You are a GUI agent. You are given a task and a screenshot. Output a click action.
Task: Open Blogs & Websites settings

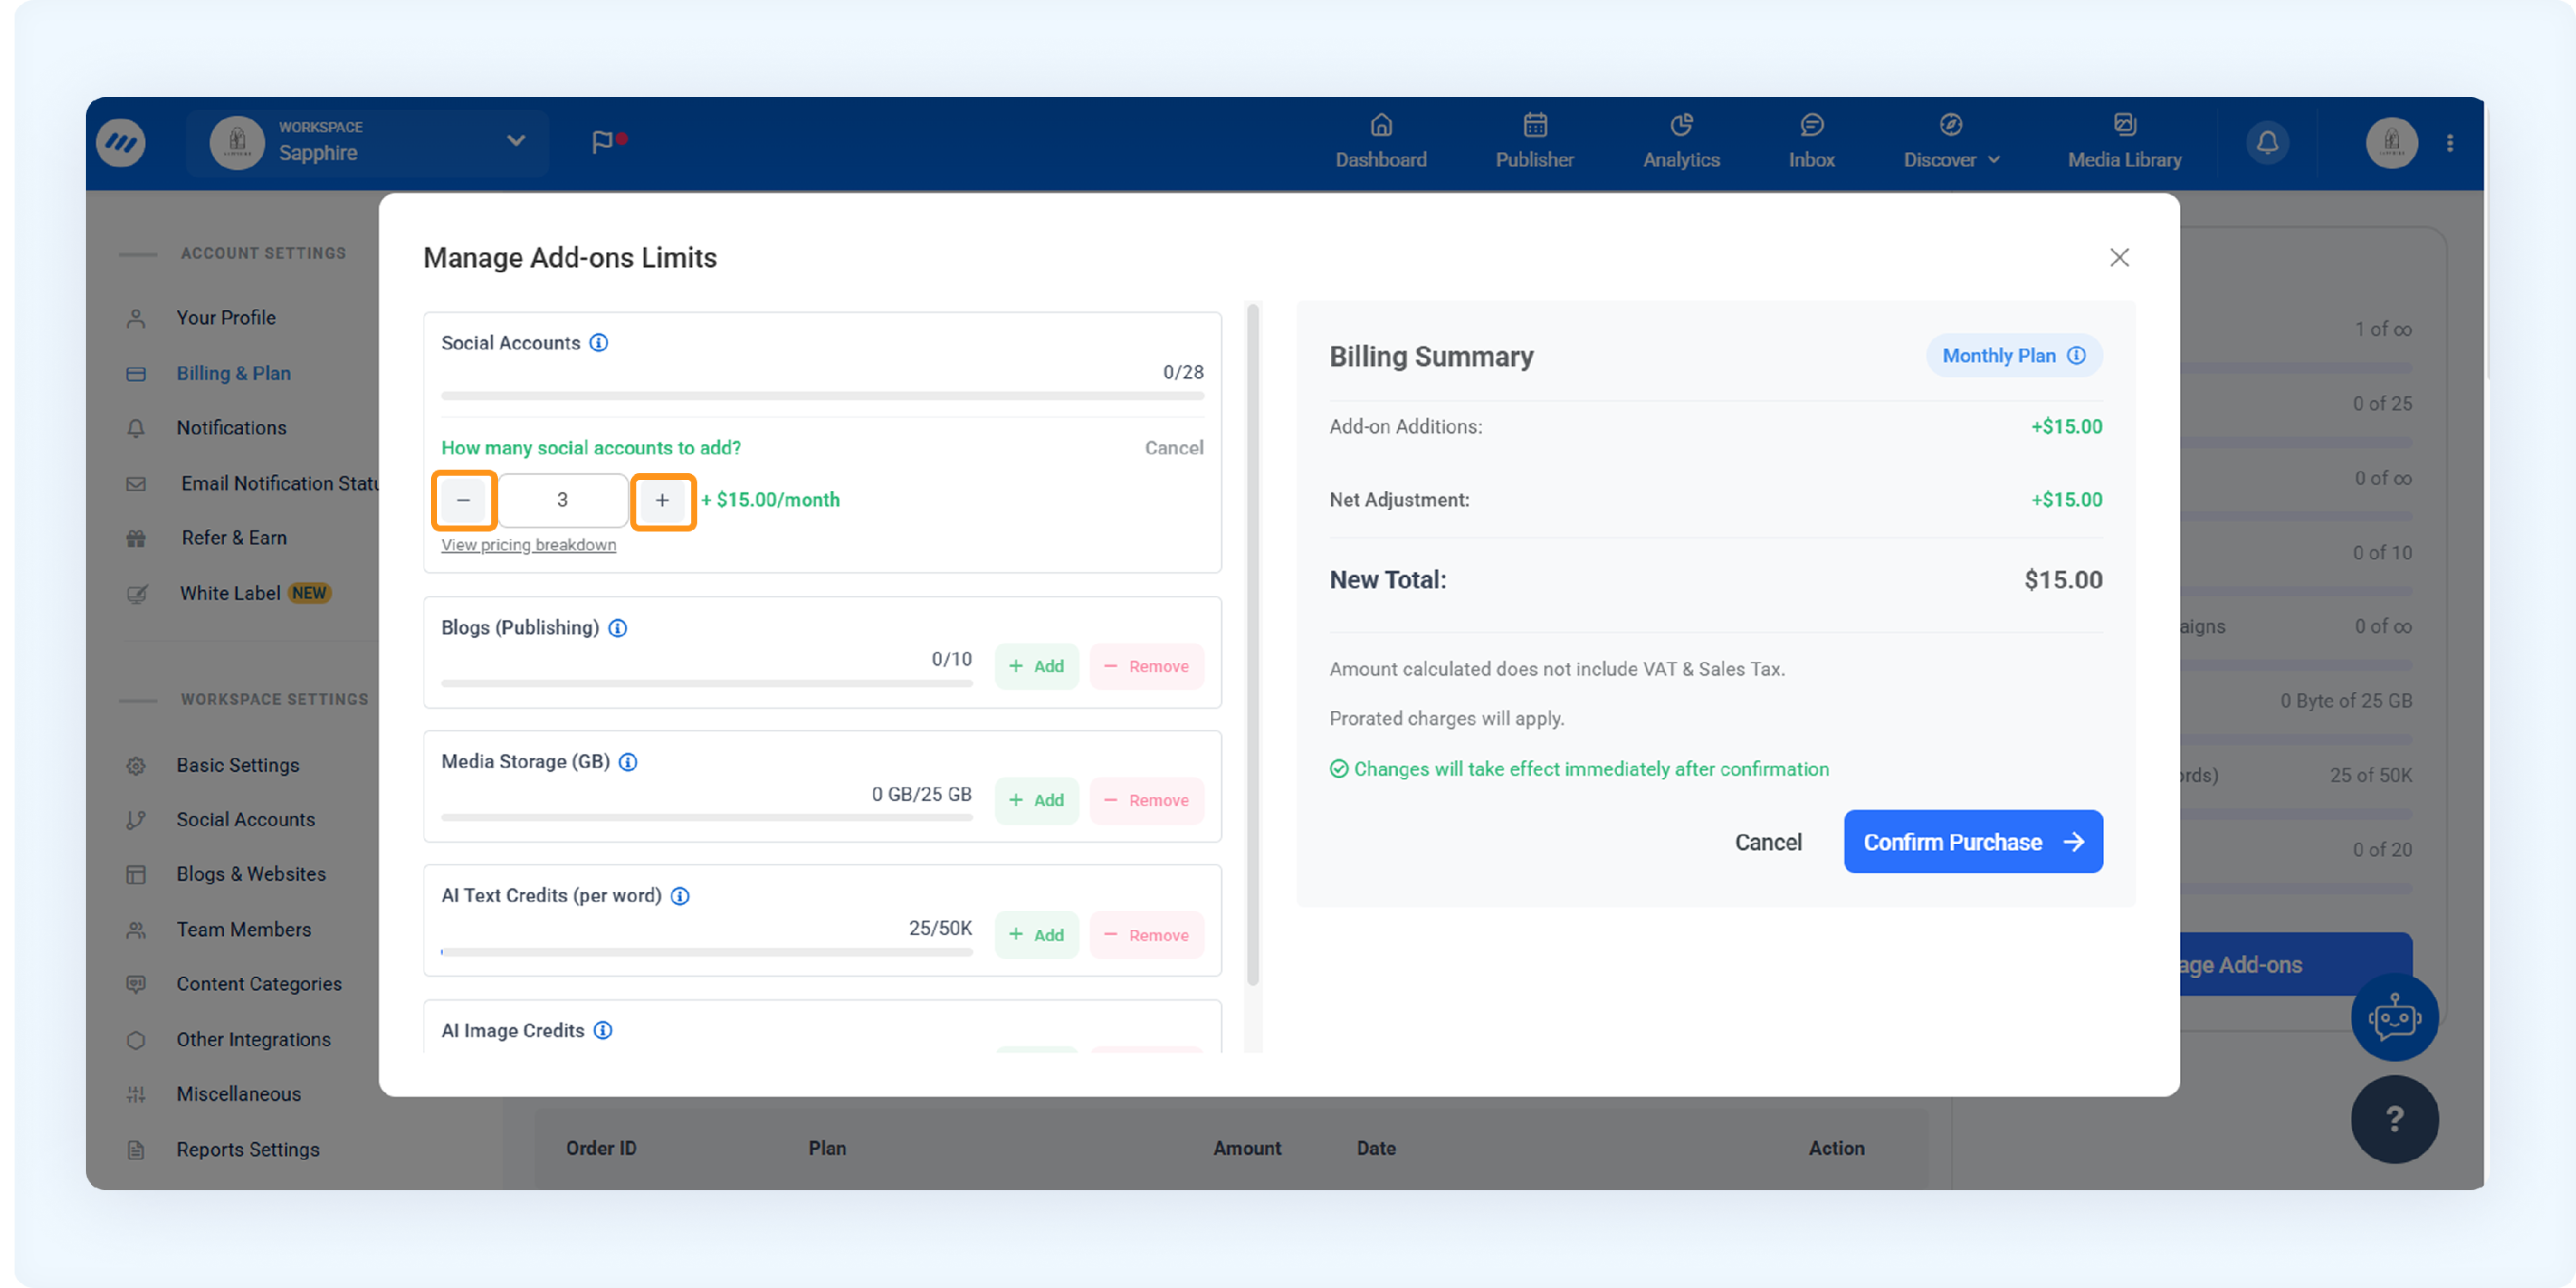click(x=251, y=875)
